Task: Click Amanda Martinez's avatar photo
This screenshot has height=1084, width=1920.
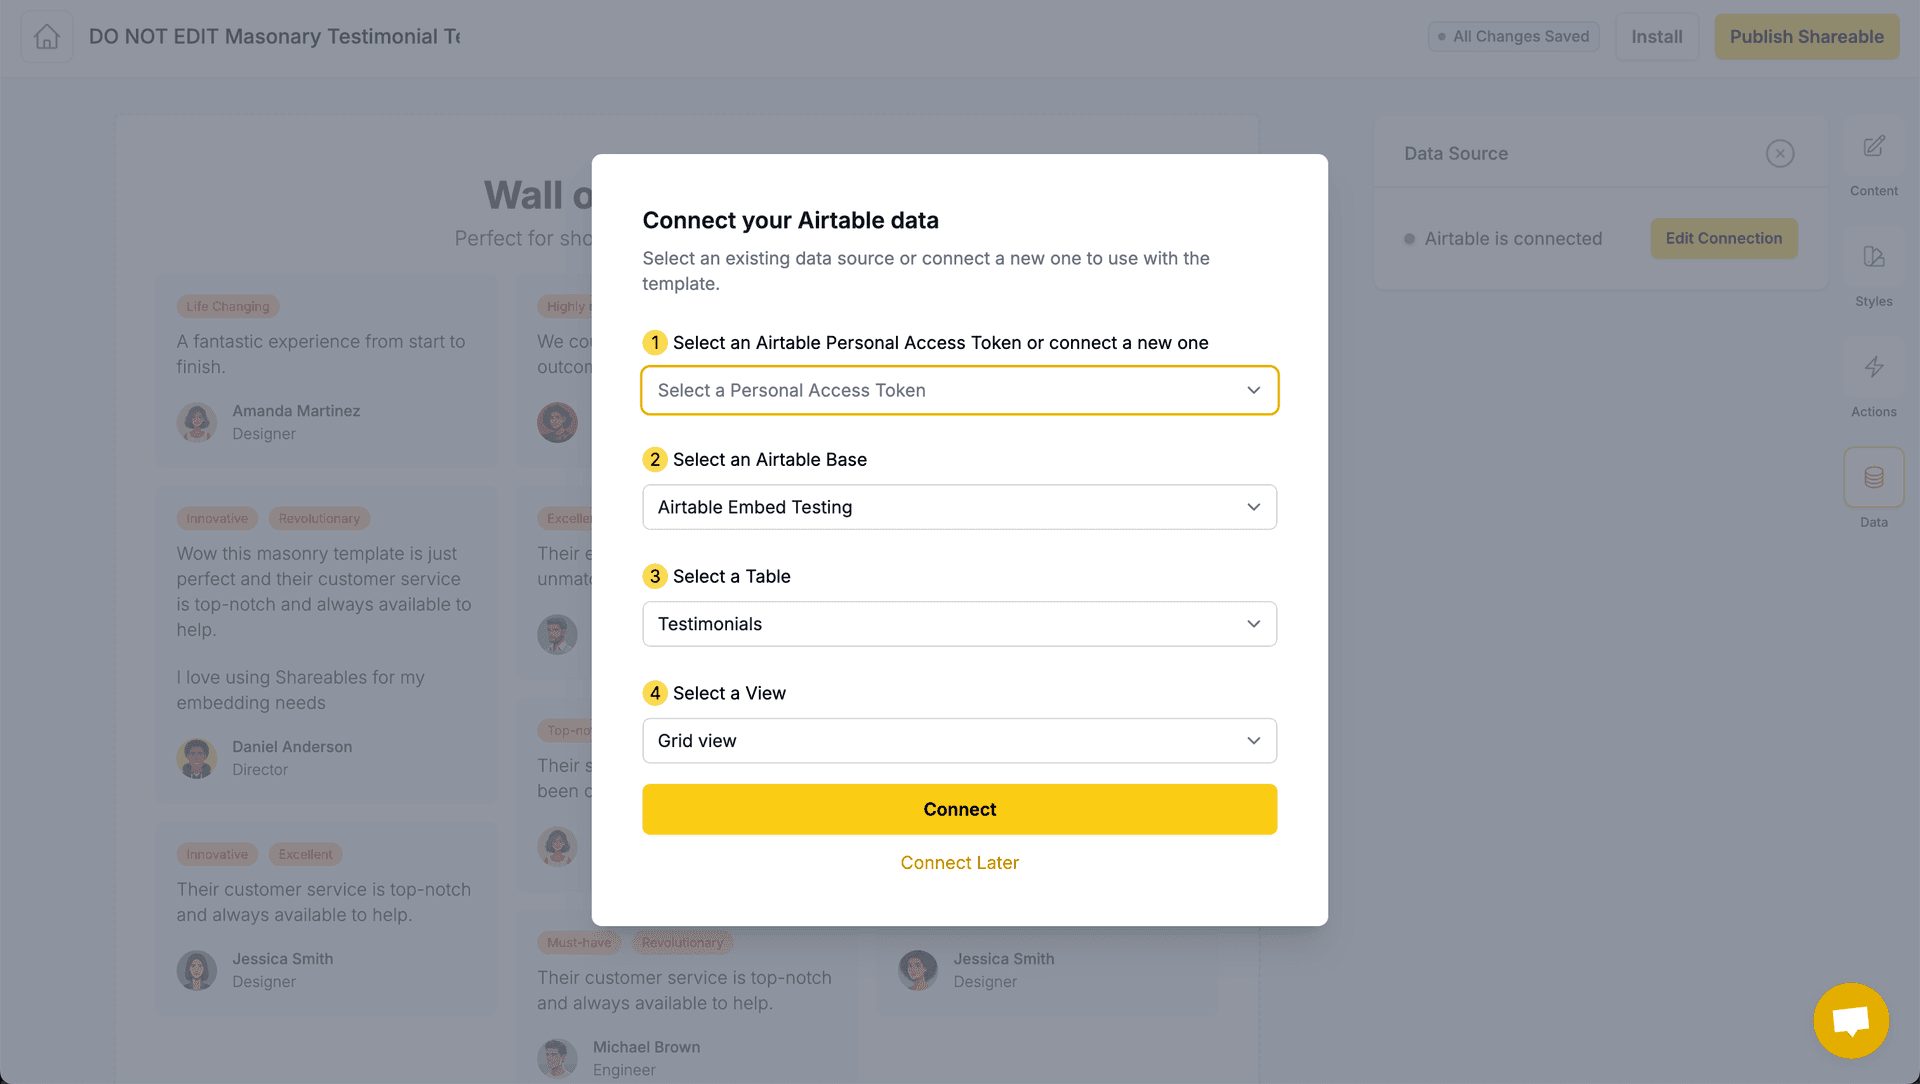Action: 197,422
